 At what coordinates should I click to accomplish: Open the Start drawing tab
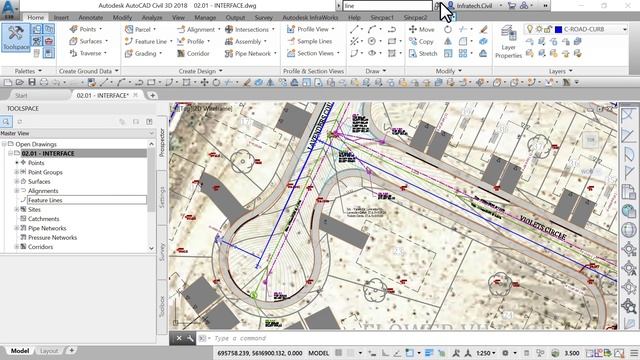(21, 96)
